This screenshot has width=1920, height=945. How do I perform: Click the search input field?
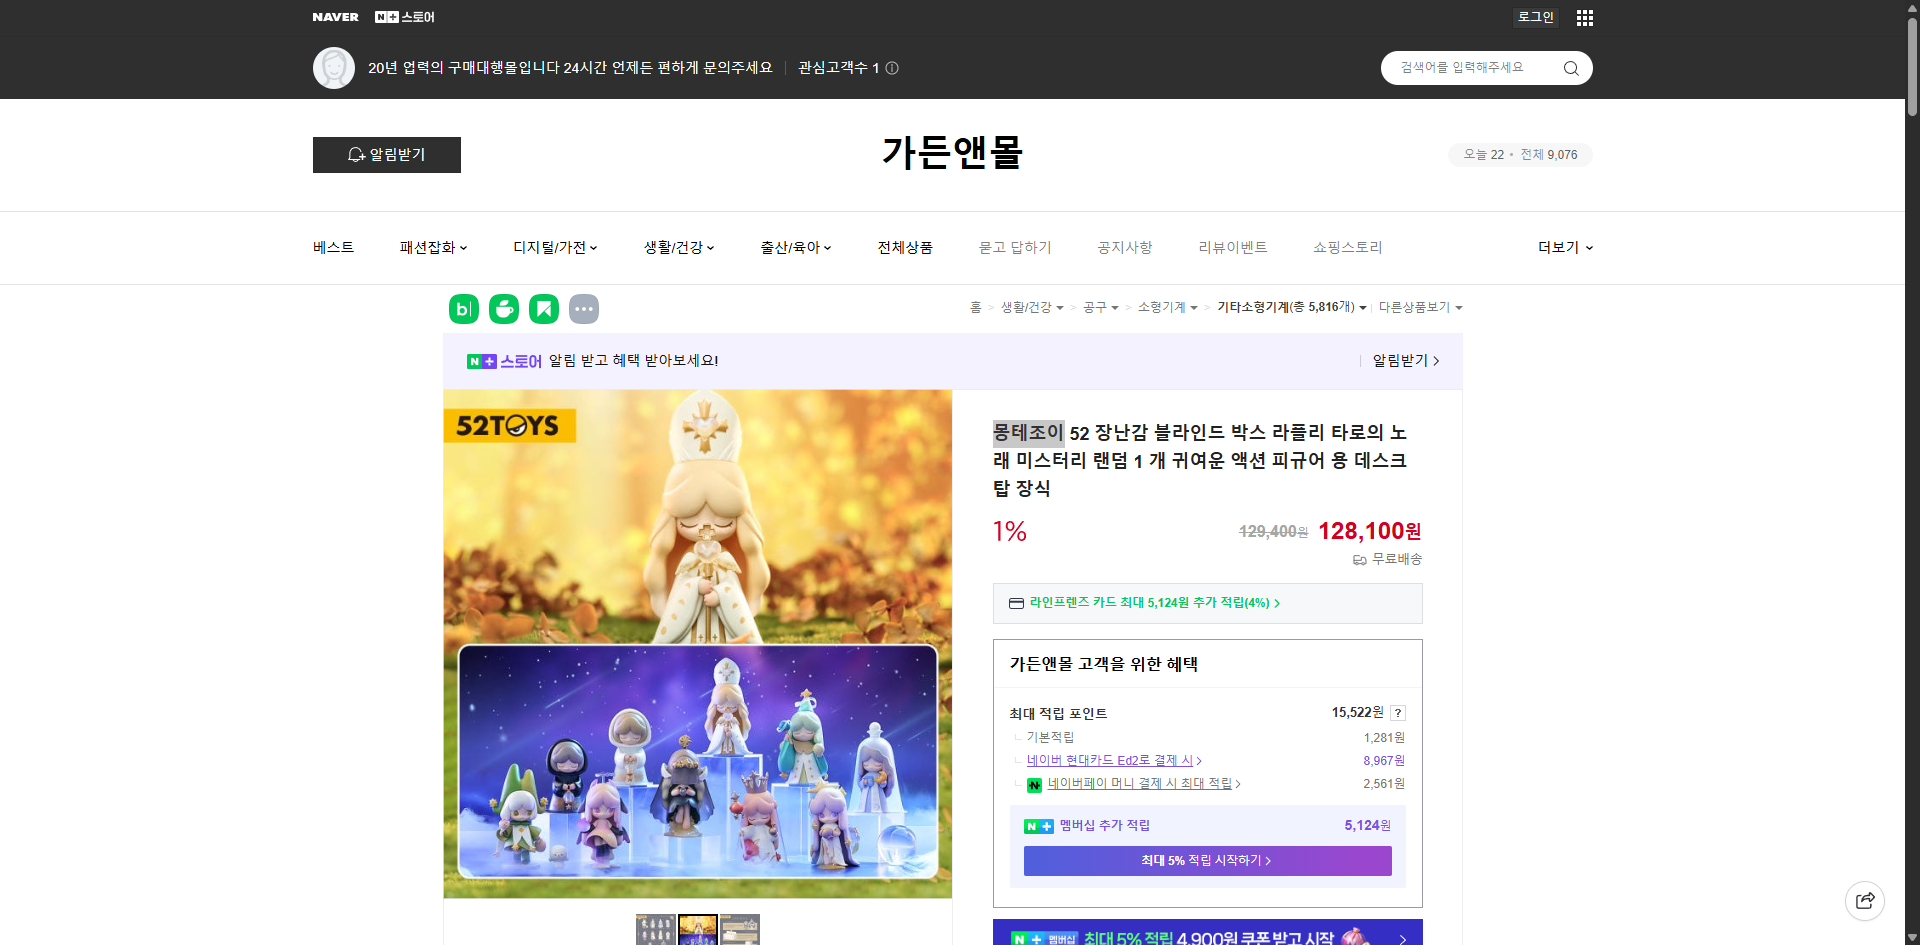pyautogui.click(x=1470, y=67)
